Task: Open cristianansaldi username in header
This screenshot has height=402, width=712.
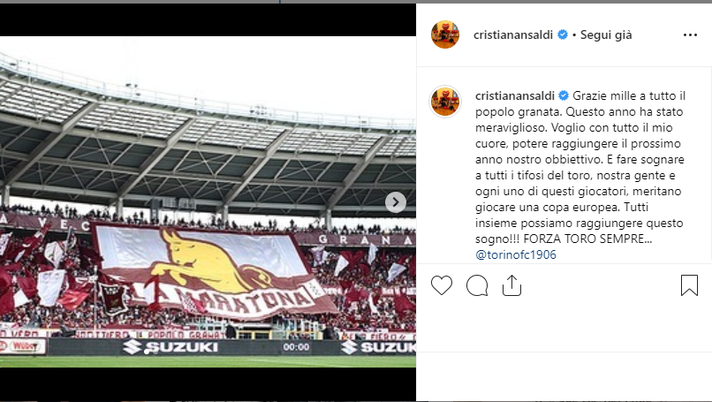Action: click(x=513, y=35)
